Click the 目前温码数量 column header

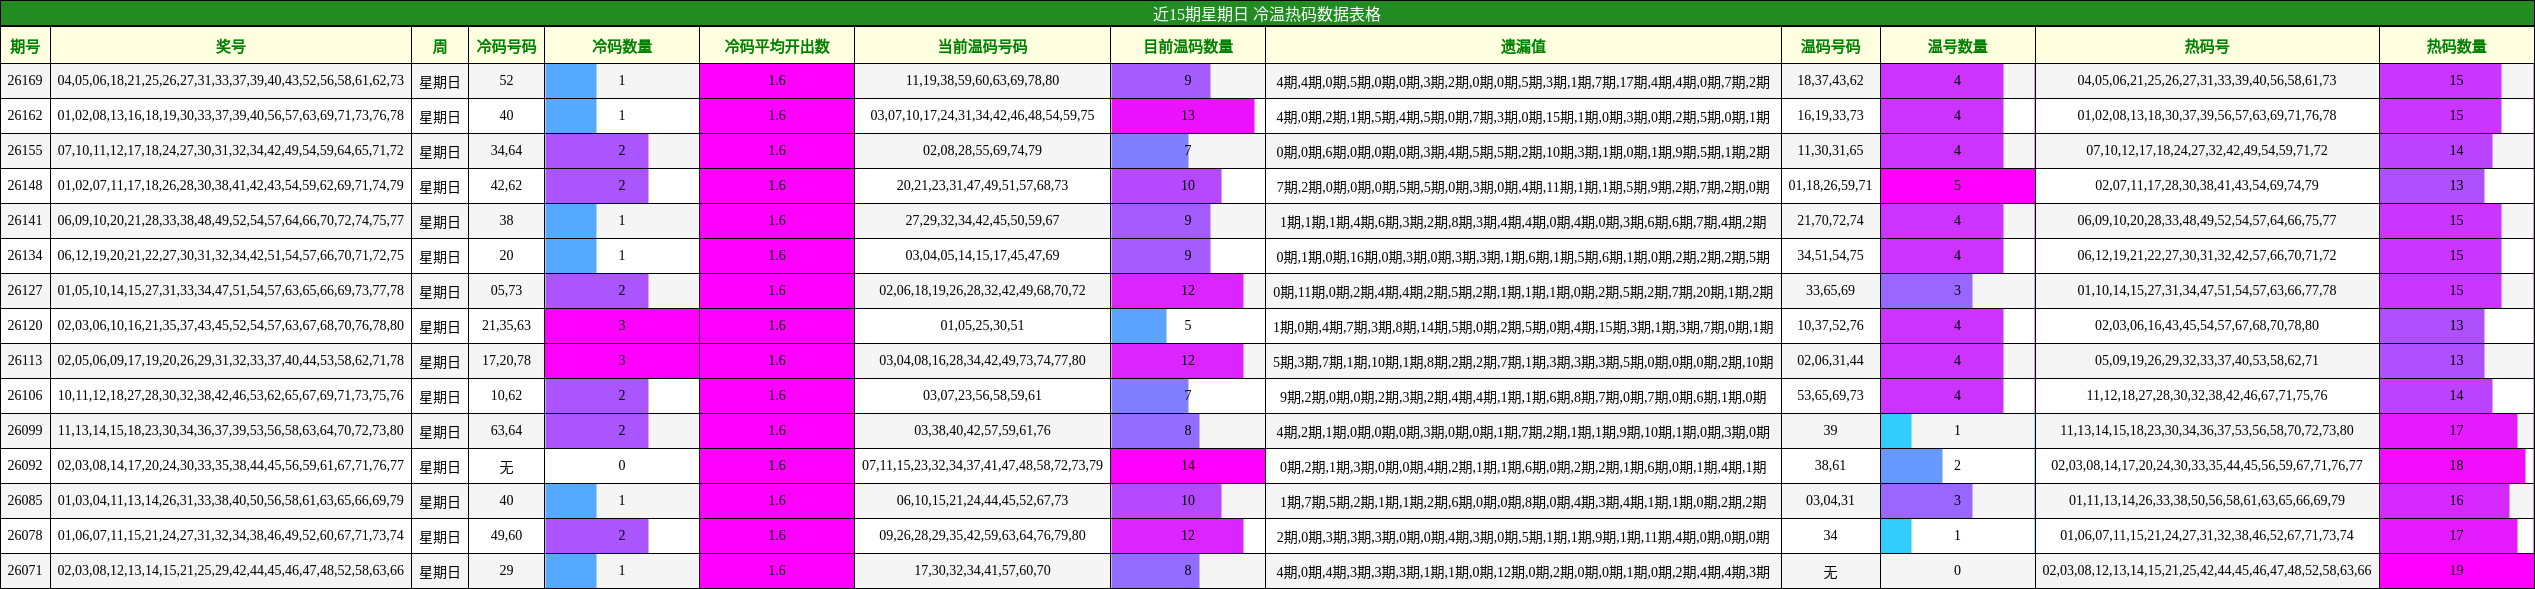coord(1188,46)
